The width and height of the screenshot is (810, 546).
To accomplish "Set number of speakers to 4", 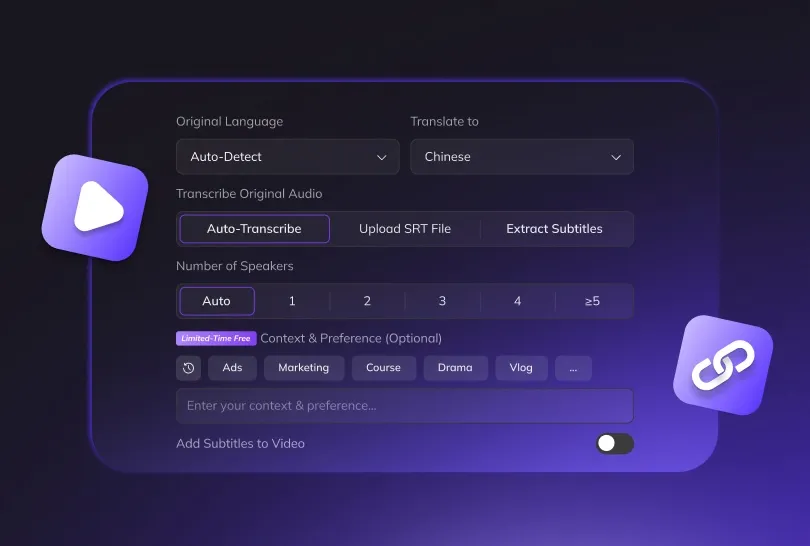I will (x=518, y=301).
